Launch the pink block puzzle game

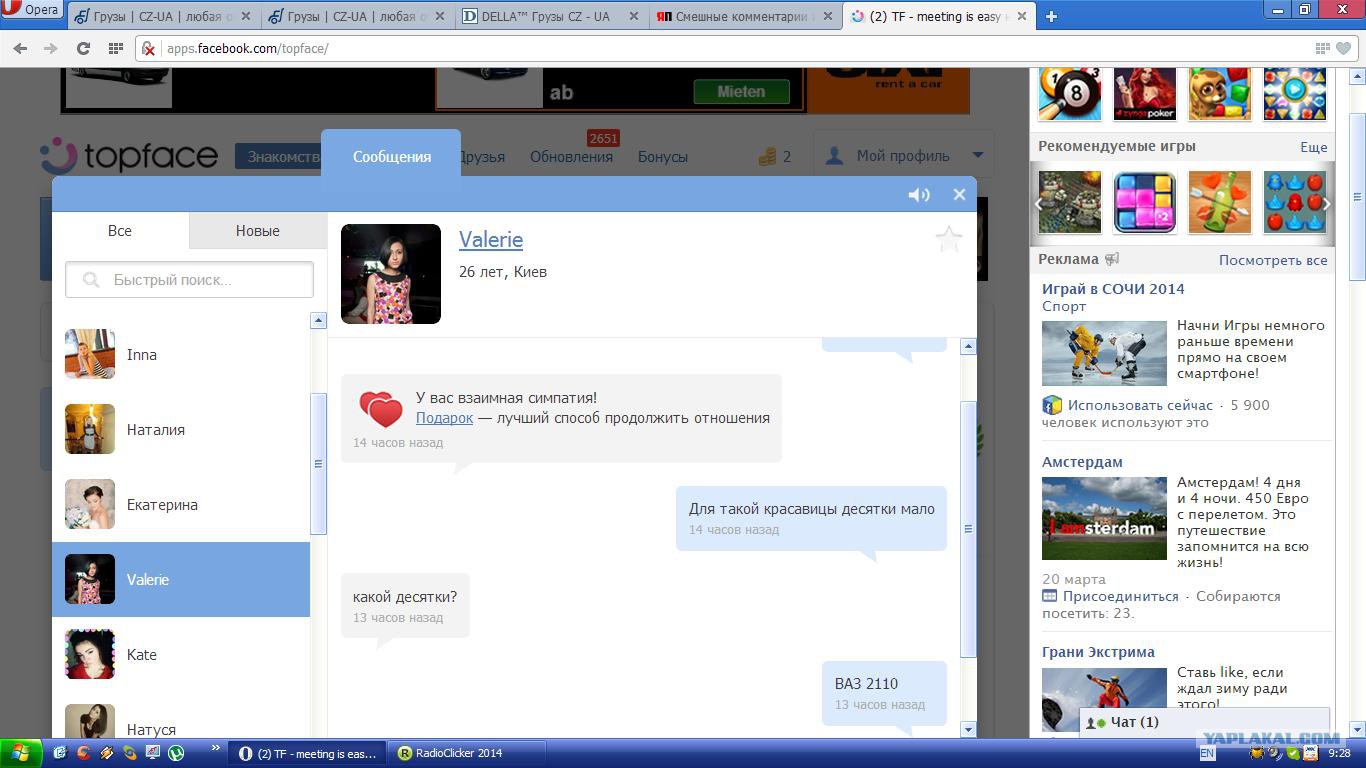pyautogui.click(x=1145, y=202)
